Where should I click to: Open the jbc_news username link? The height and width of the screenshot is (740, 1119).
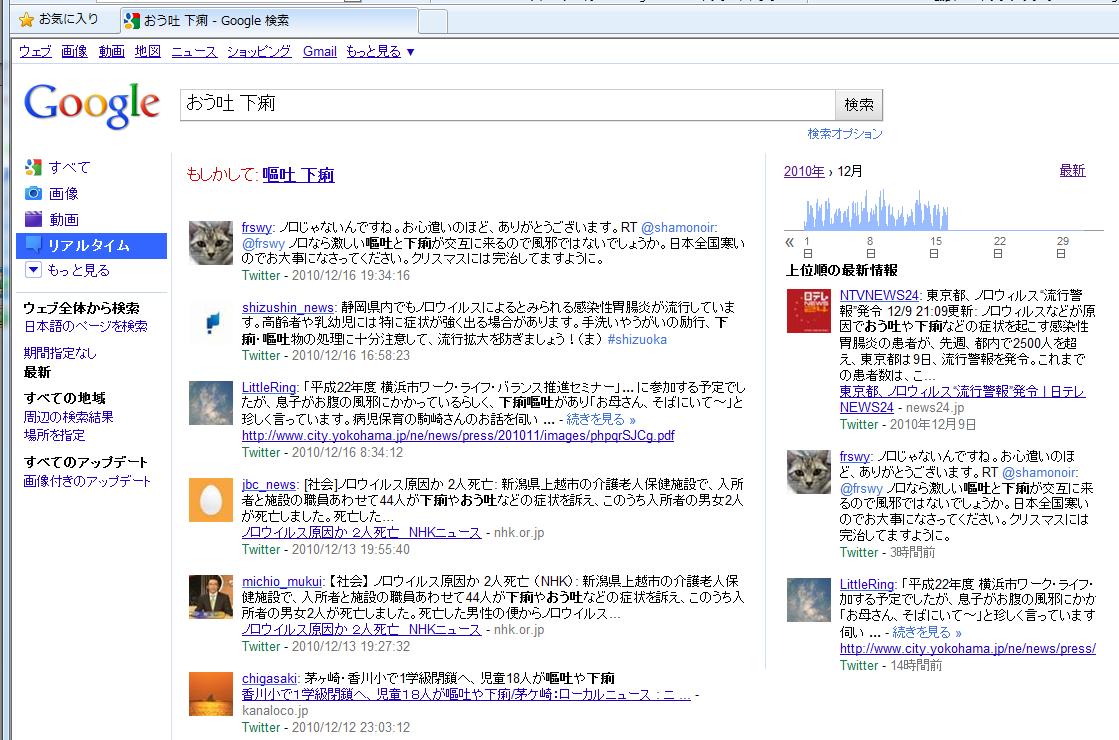point(268,485)
